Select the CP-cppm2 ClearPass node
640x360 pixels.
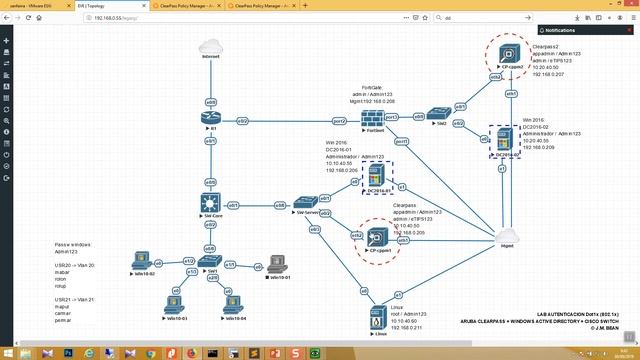(509, 54)
